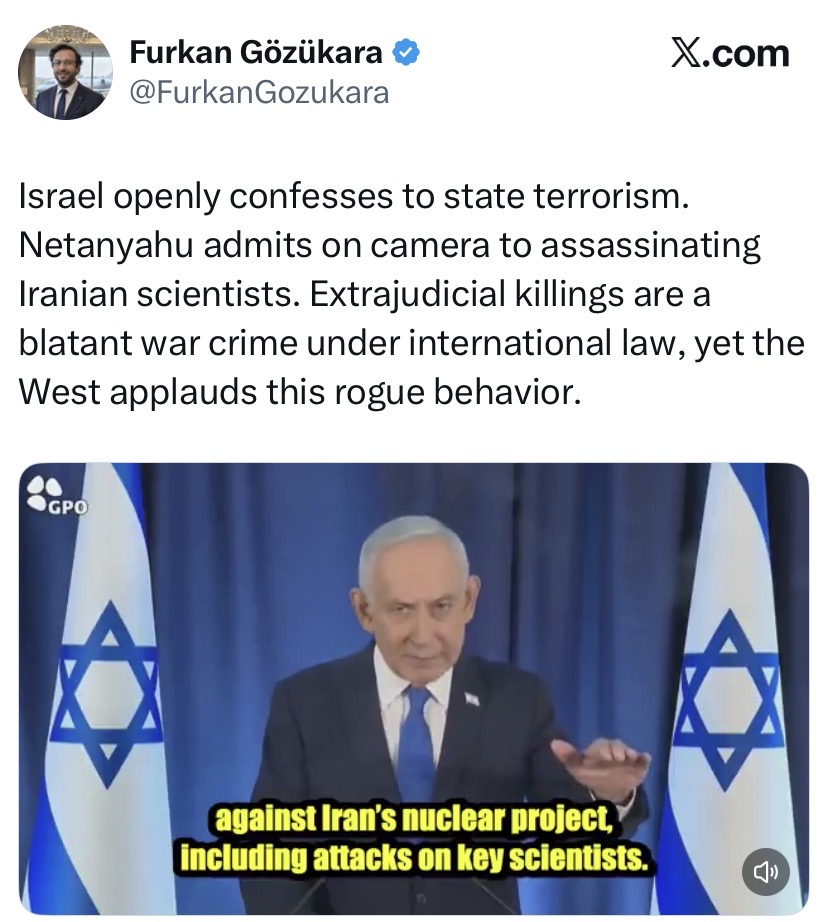
Task: Unmute the video with the speaker icon
Action: [x=766, y=872]
